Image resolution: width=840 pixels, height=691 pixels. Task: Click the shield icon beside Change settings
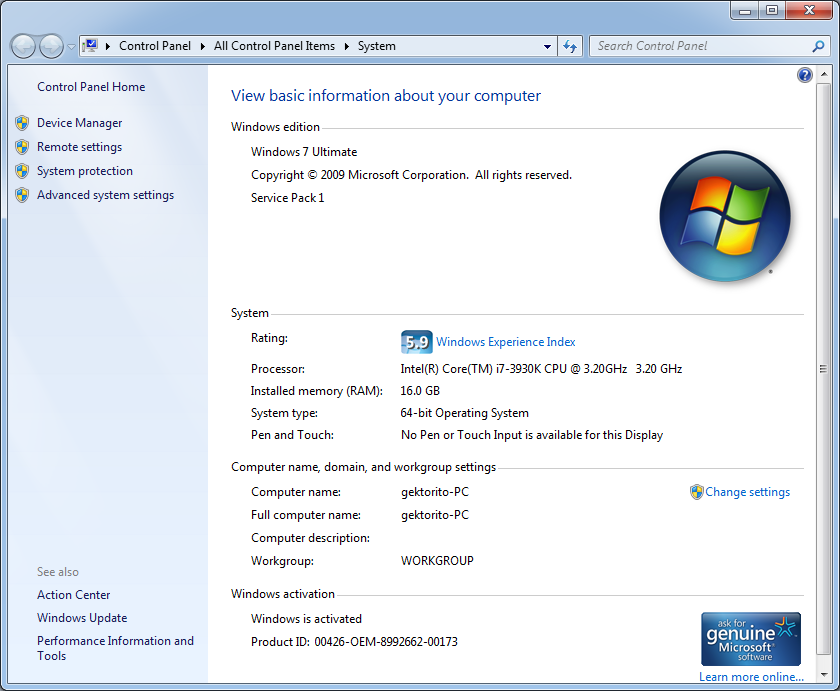coord(696,492)
